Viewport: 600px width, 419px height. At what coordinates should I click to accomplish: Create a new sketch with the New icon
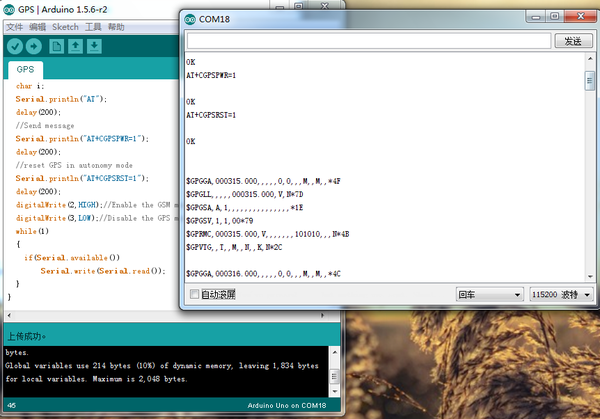(57, 47)
